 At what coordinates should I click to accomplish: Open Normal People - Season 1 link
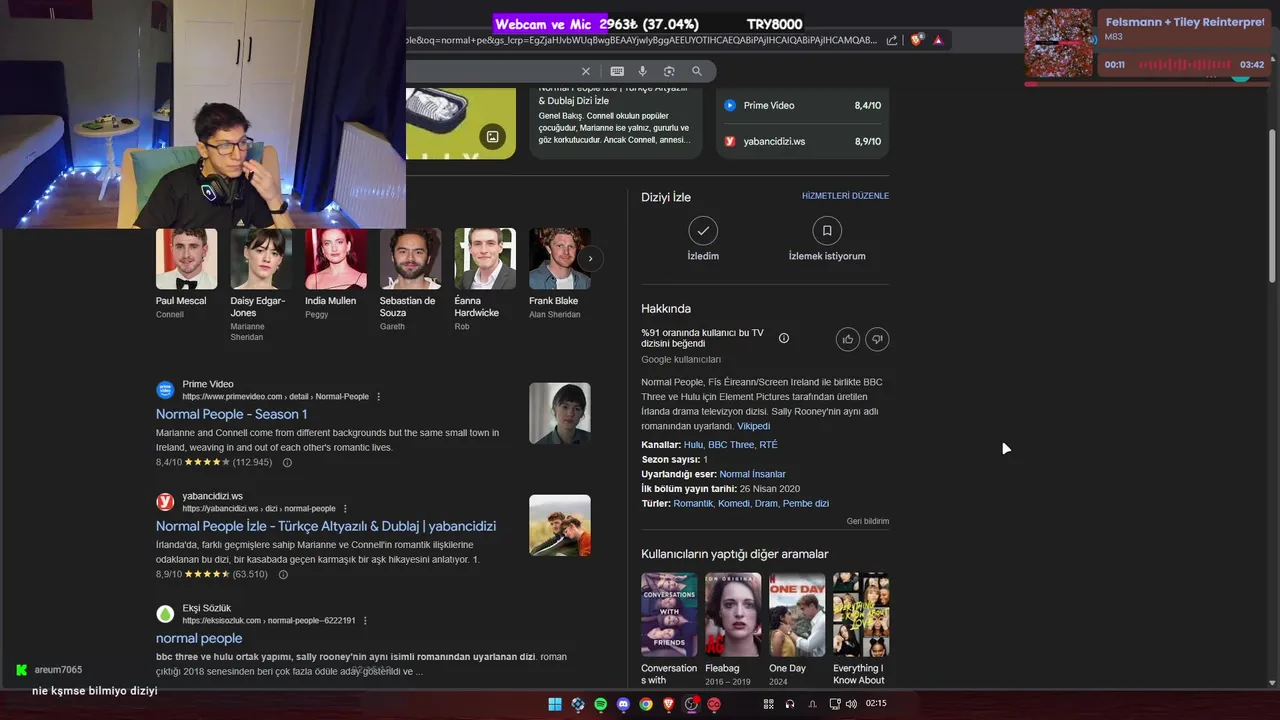[231, 414]
